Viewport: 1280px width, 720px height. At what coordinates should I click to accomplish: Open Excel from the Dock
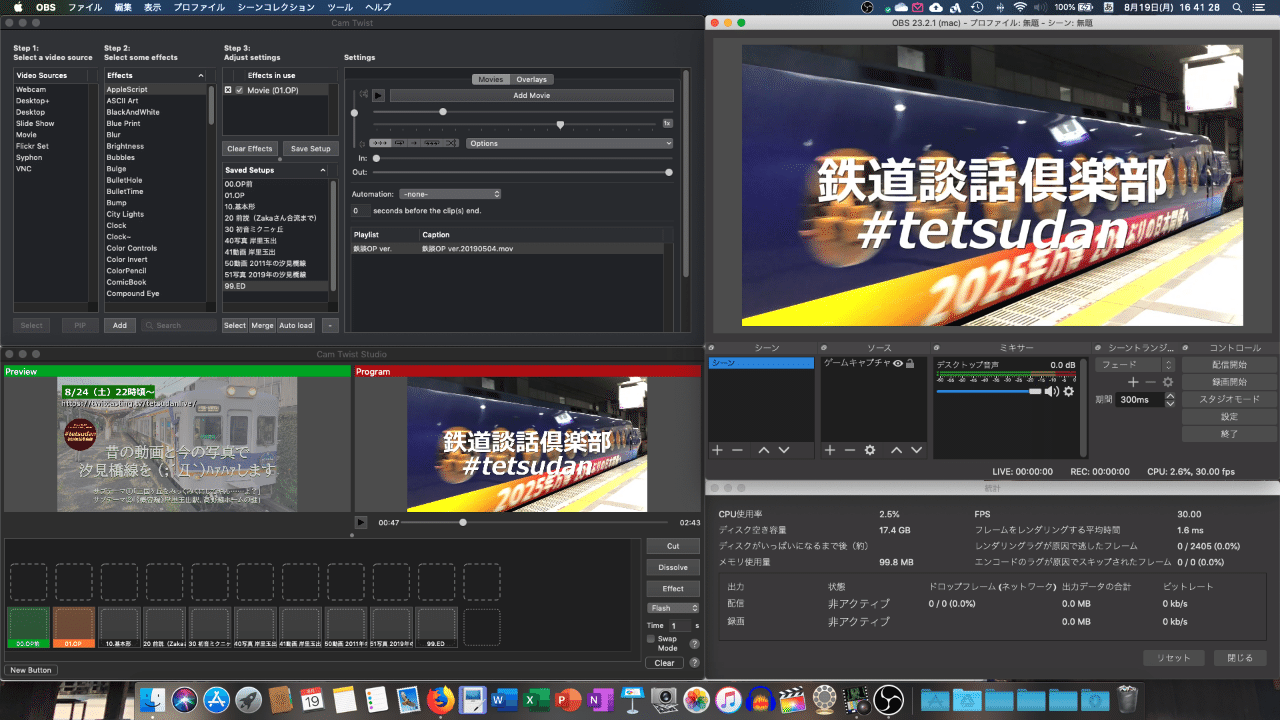(535, 699)
